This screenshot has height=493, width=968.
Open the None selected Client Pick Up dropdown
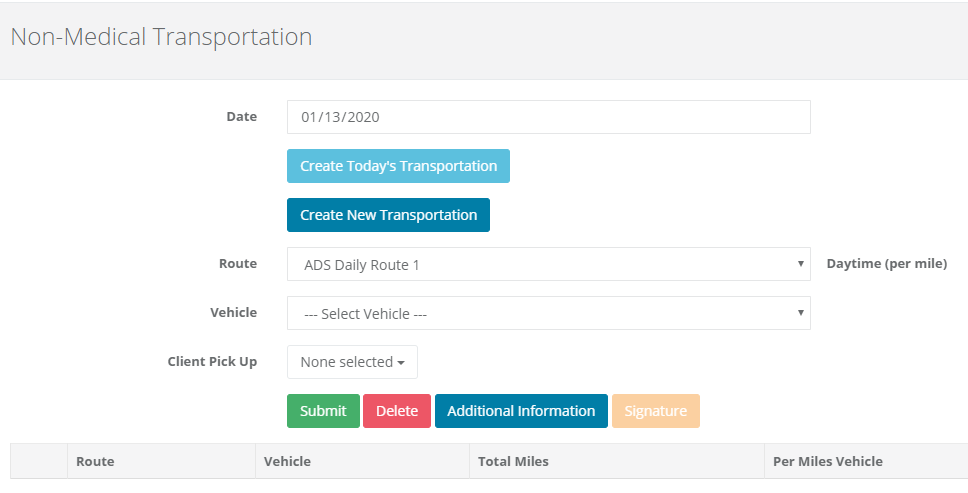352,362
